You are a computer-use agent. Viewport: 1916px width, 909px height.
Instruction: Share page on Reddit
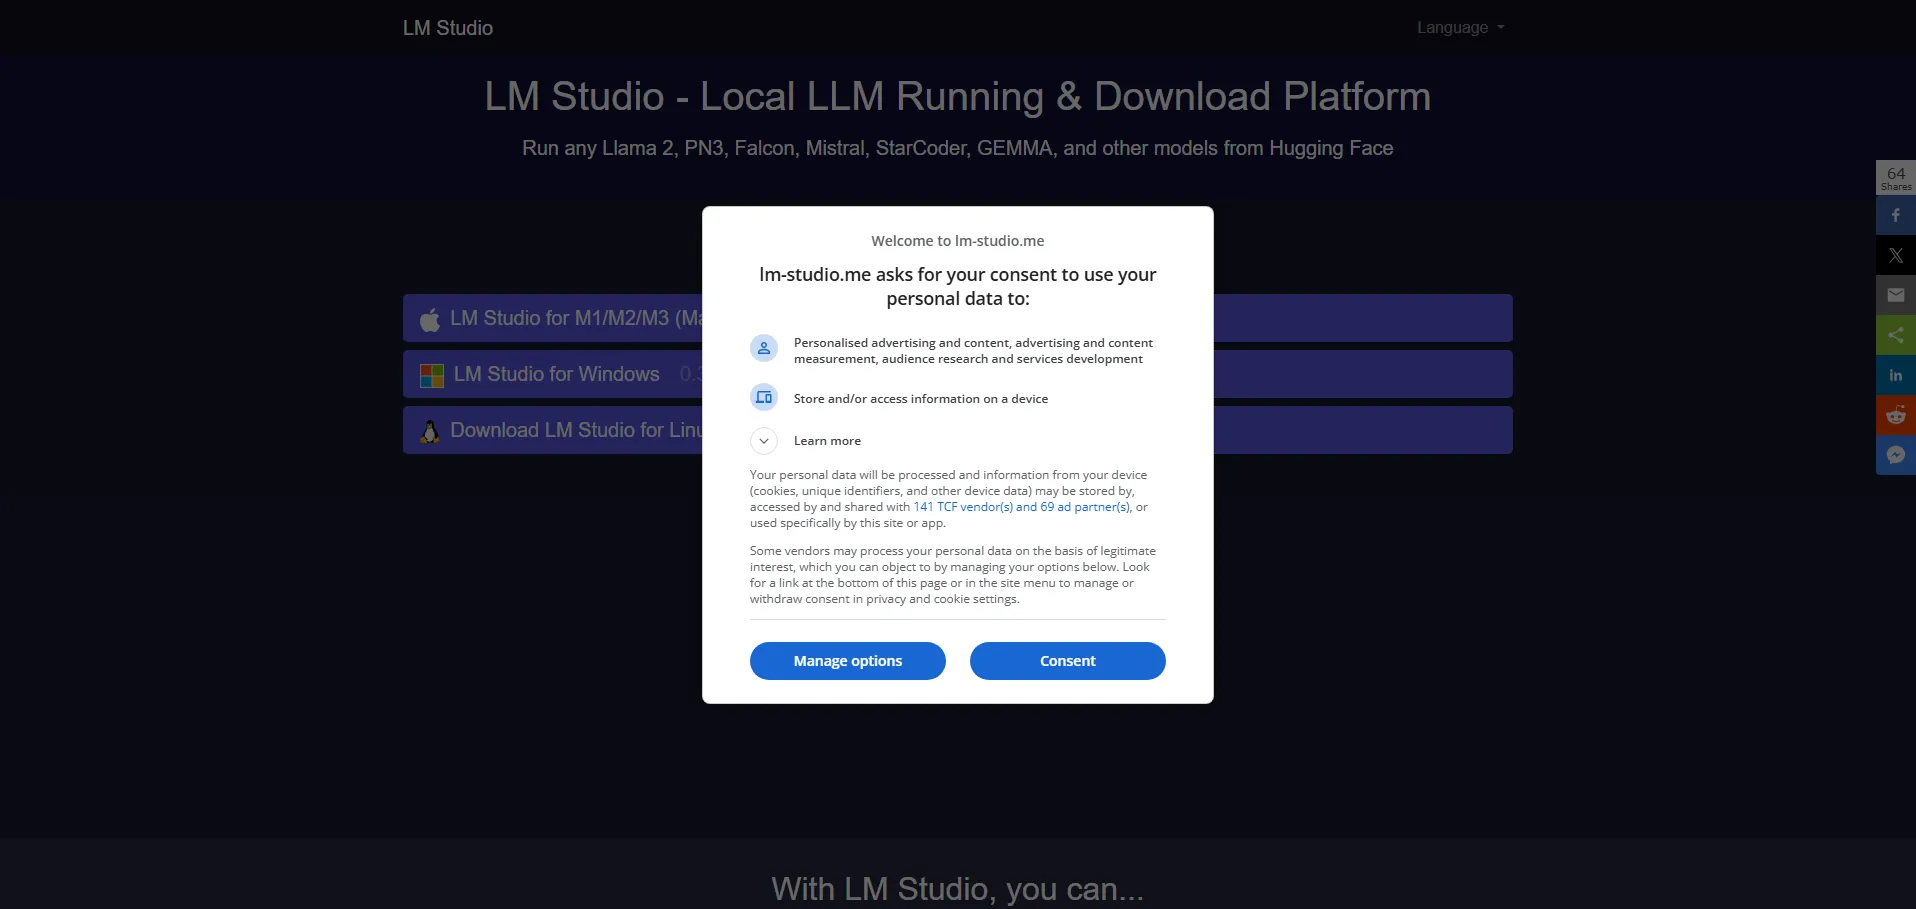coord(1895,416)
